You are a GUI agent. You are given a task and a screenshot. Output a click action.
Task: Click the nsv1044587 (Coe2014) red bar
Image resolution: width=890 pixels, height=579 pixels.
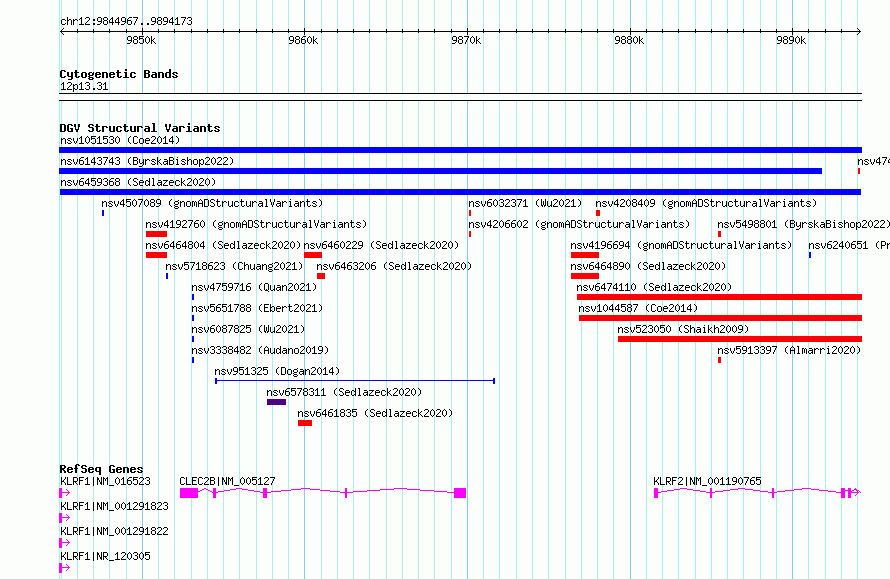click(x=720, y=318)
